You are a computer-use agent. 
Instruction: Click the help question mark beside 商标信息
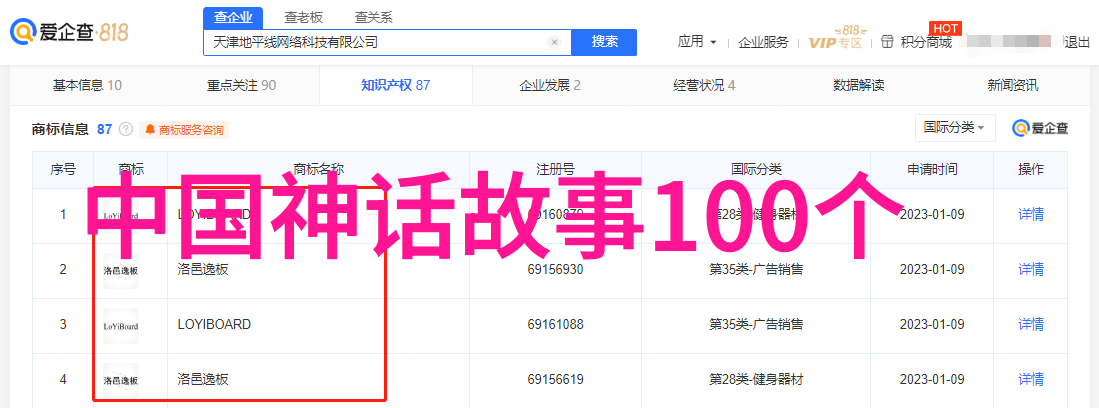pos(126,129)
